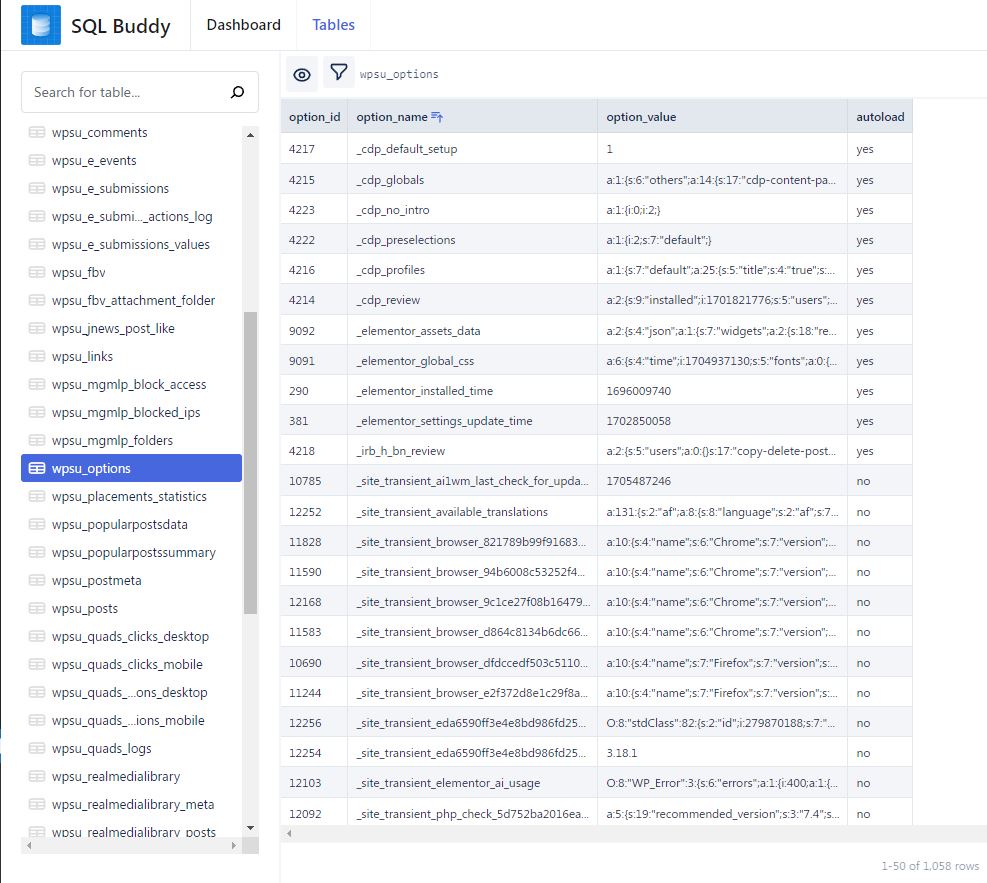Click the search magnifier icon
Image resolution: width=987 pixels, height=883 pixels.
[x=237, y=93]
